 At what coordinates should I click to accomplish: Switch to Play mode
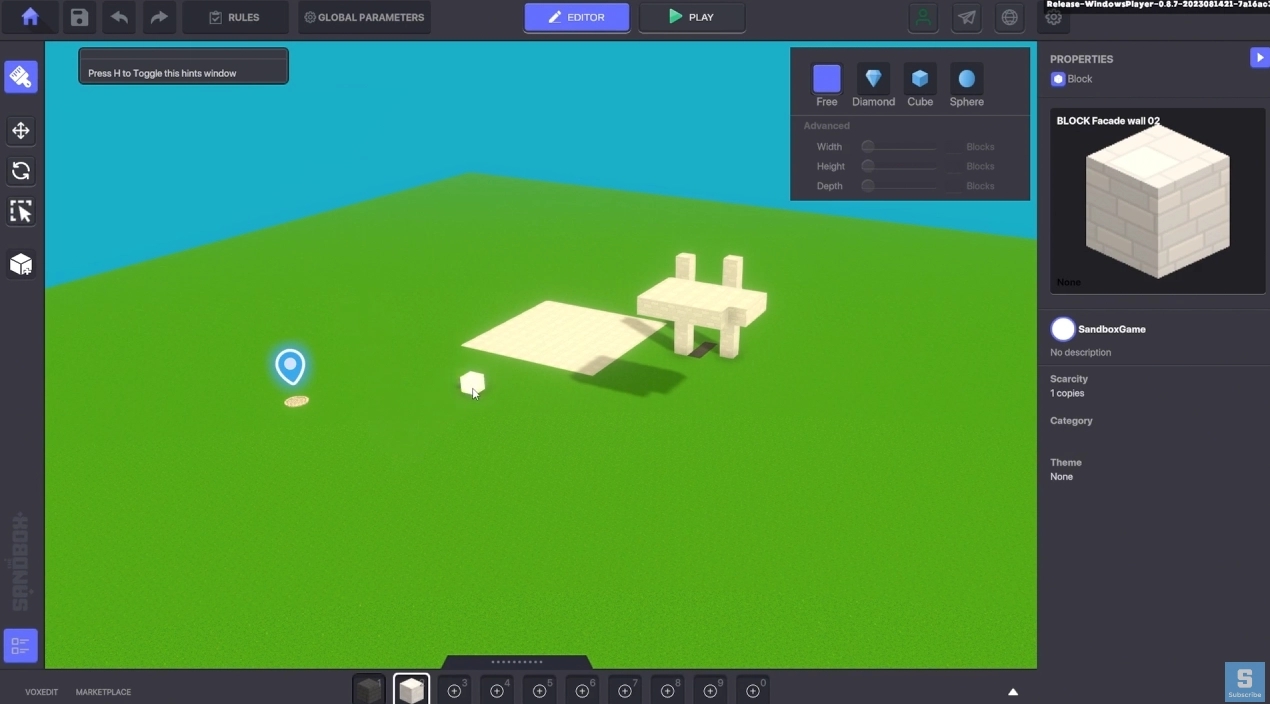(x=692, y=17)
